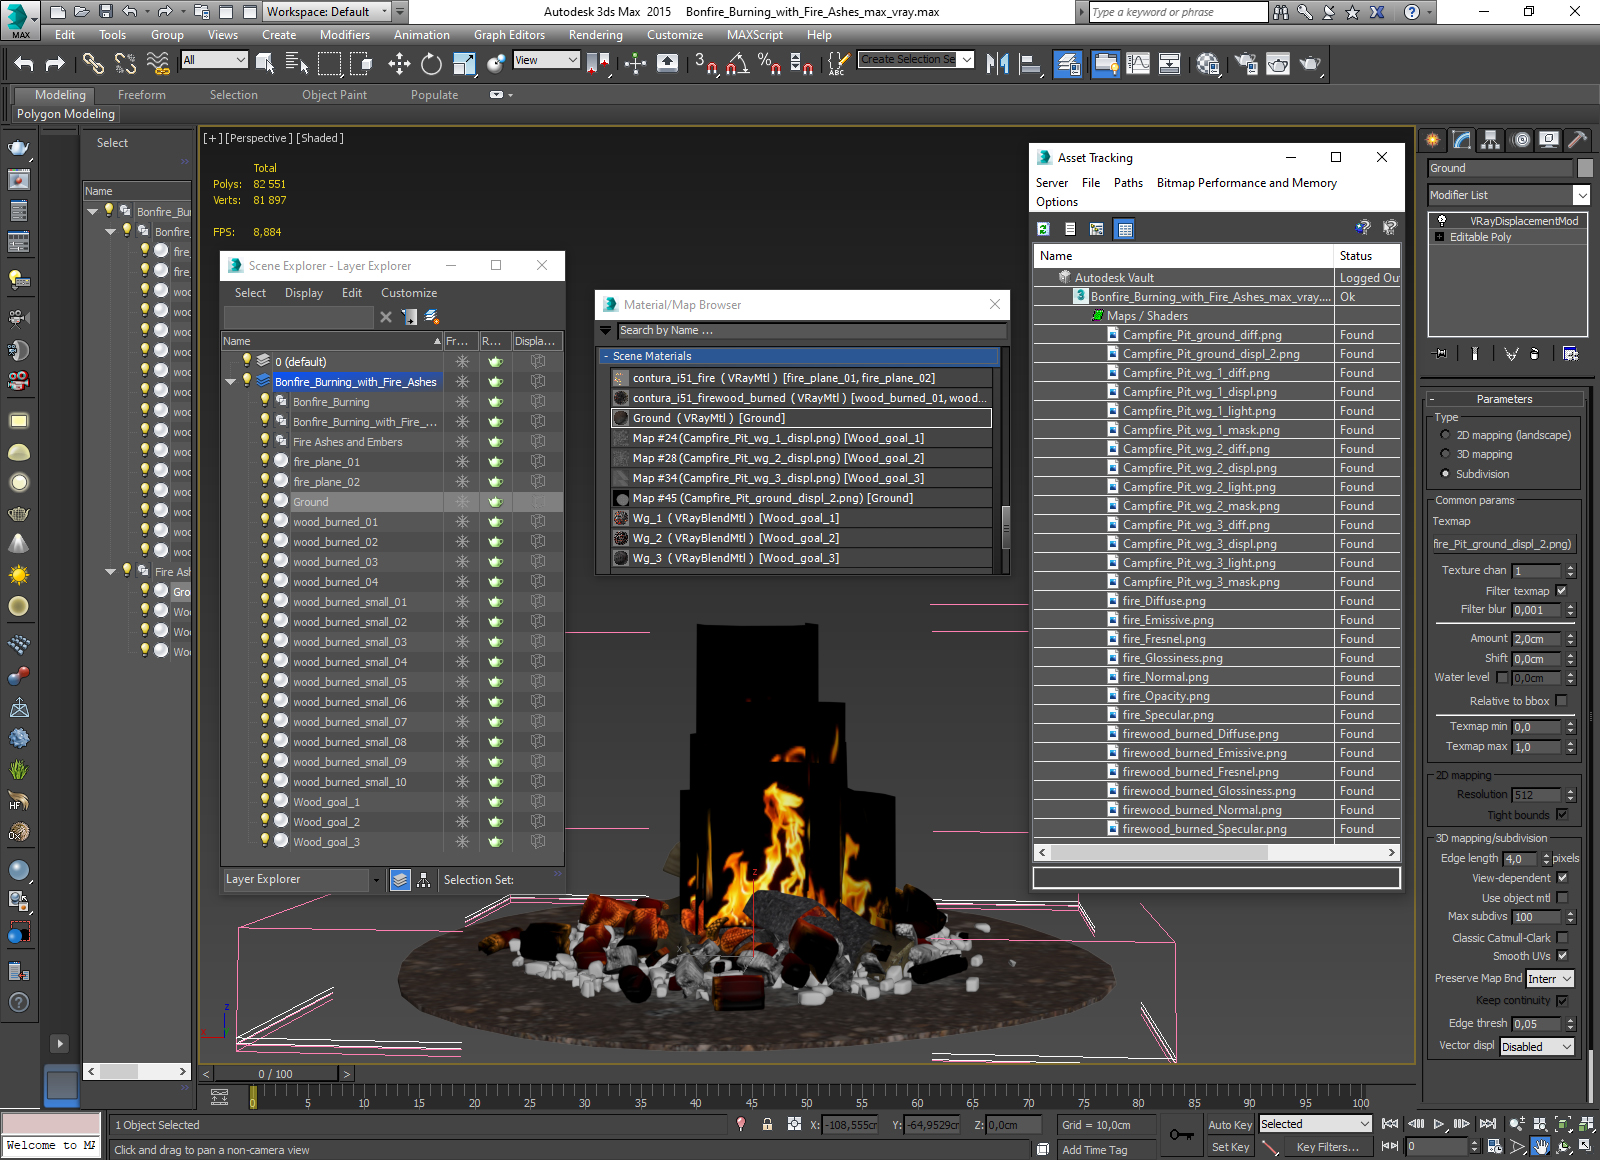Open the Material Editor from toolbar
The height and width of the screenshot is (1160, 1600).
[1208, 64]
